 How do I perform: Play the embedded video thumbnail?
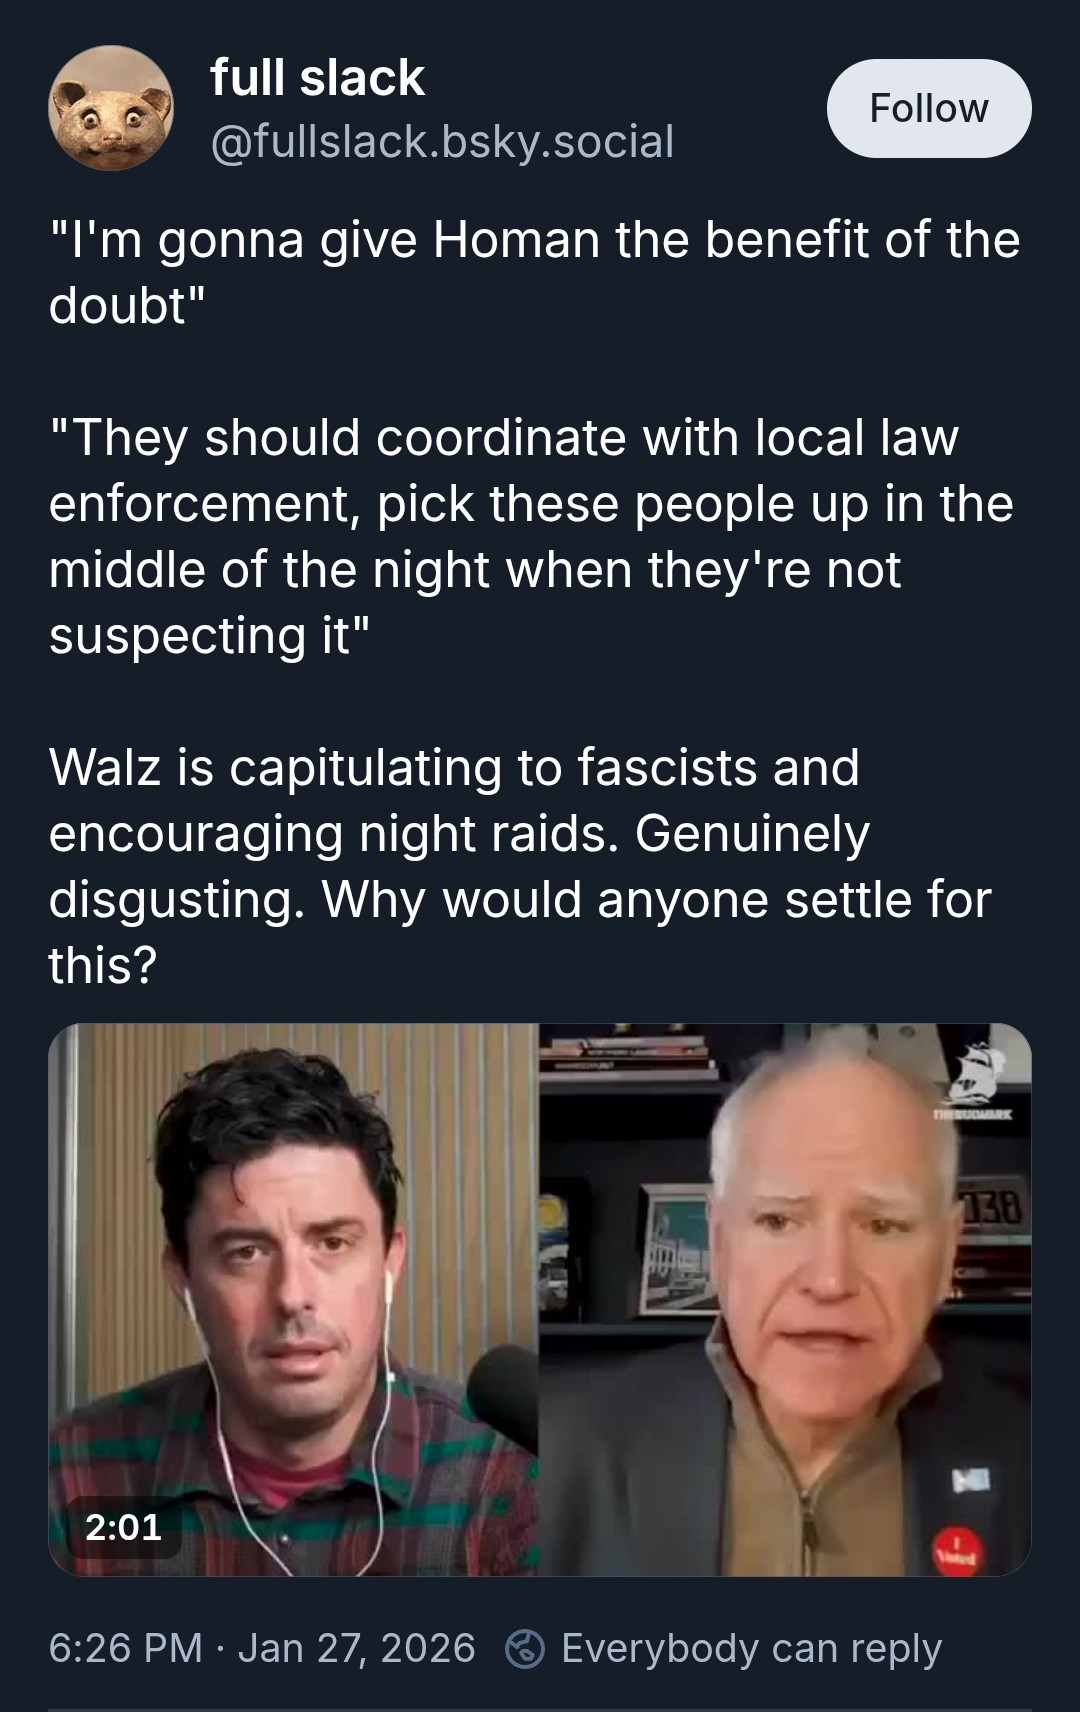[x=540, y=1299]
